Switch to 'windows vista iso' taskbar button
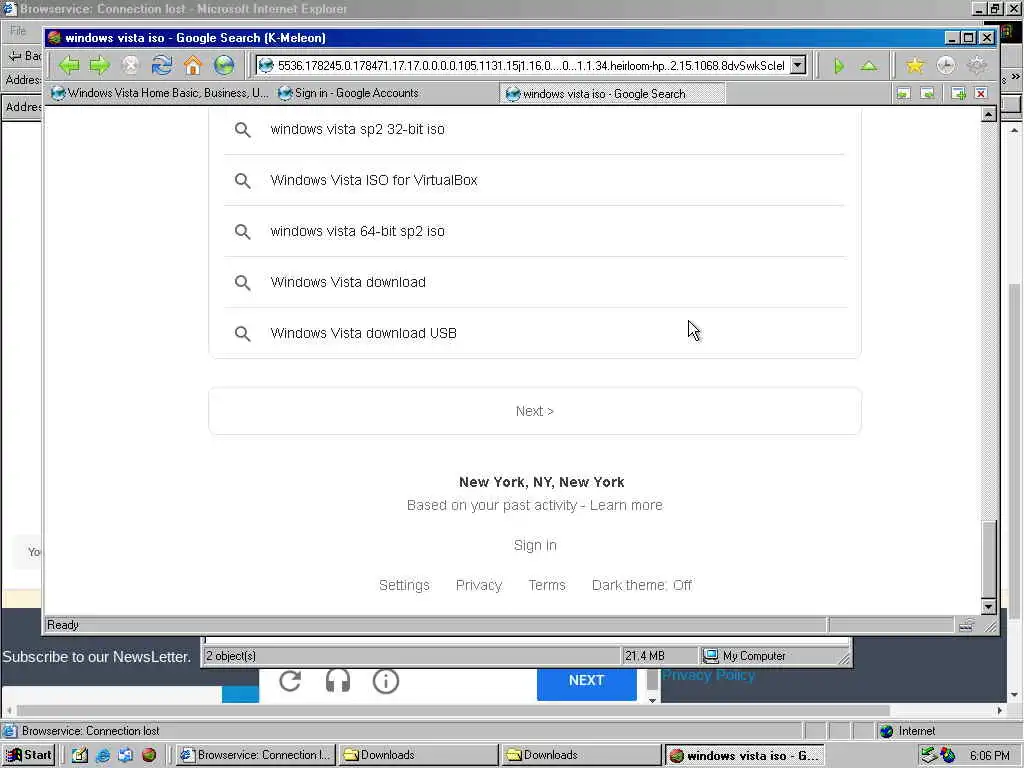The width and height of the screenshot is (1024, 768). 744,756
